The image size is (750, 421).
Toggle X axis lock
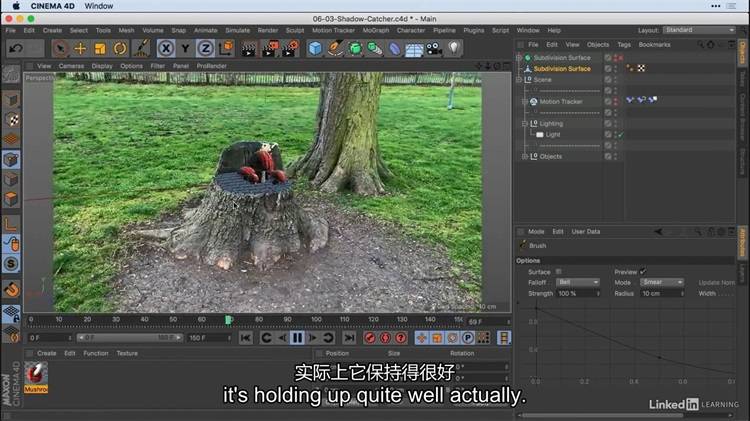(x=165, y=48)
